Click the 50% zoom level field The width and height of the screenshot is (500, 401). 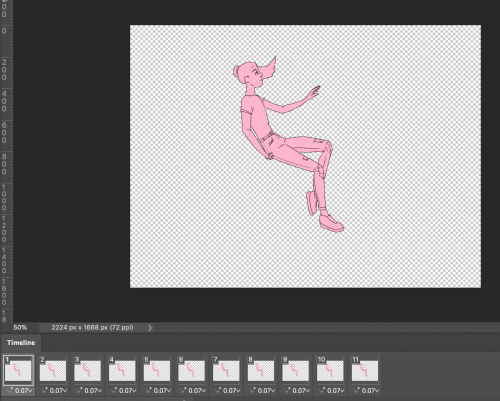tap(20, 328)
